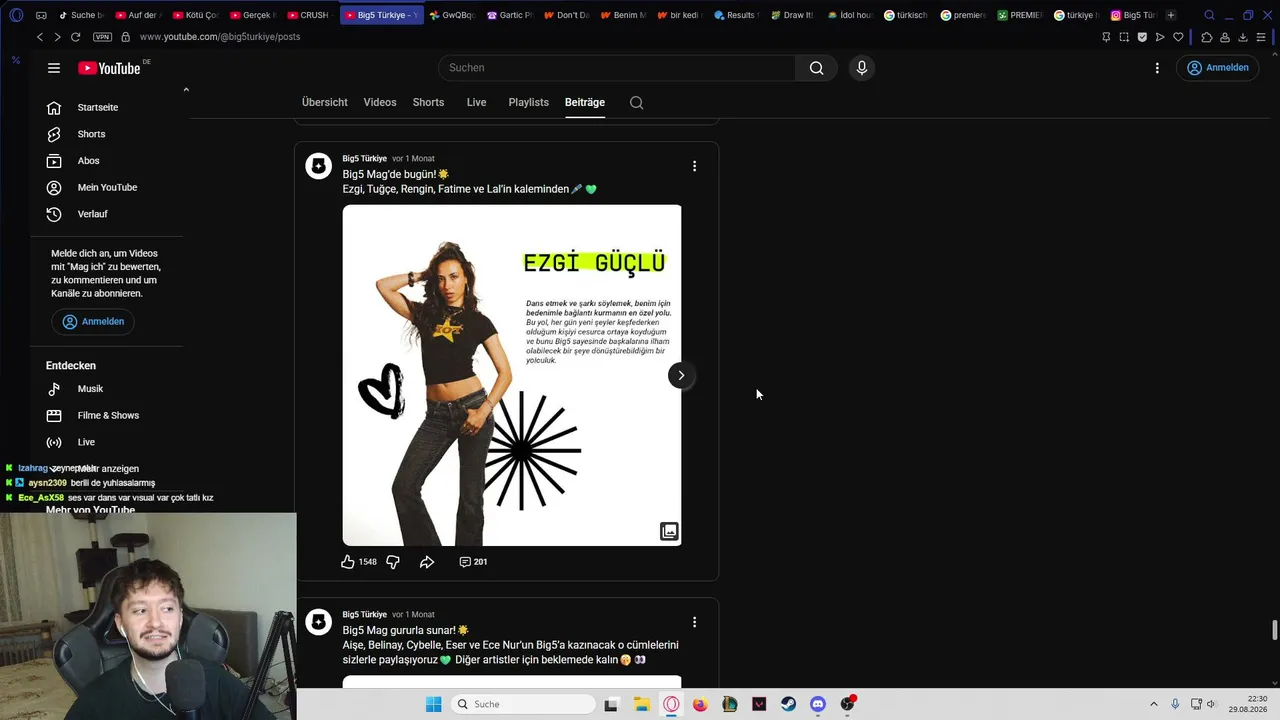1280x720 pixels.
Task: Open Abos in the sidebar
Action: pyautogui.click(x=88, y=161)
